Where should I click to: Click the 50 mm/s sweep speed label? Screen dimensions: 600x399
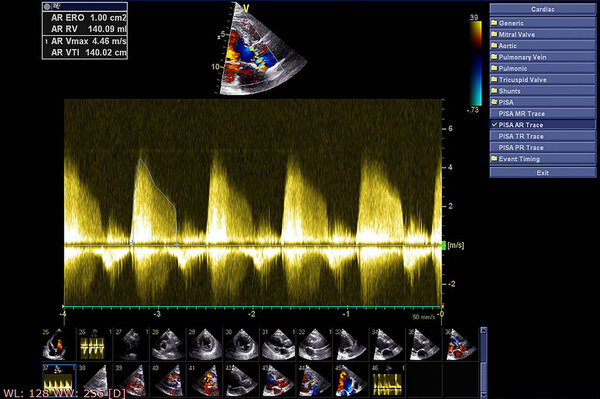[424, 317]
